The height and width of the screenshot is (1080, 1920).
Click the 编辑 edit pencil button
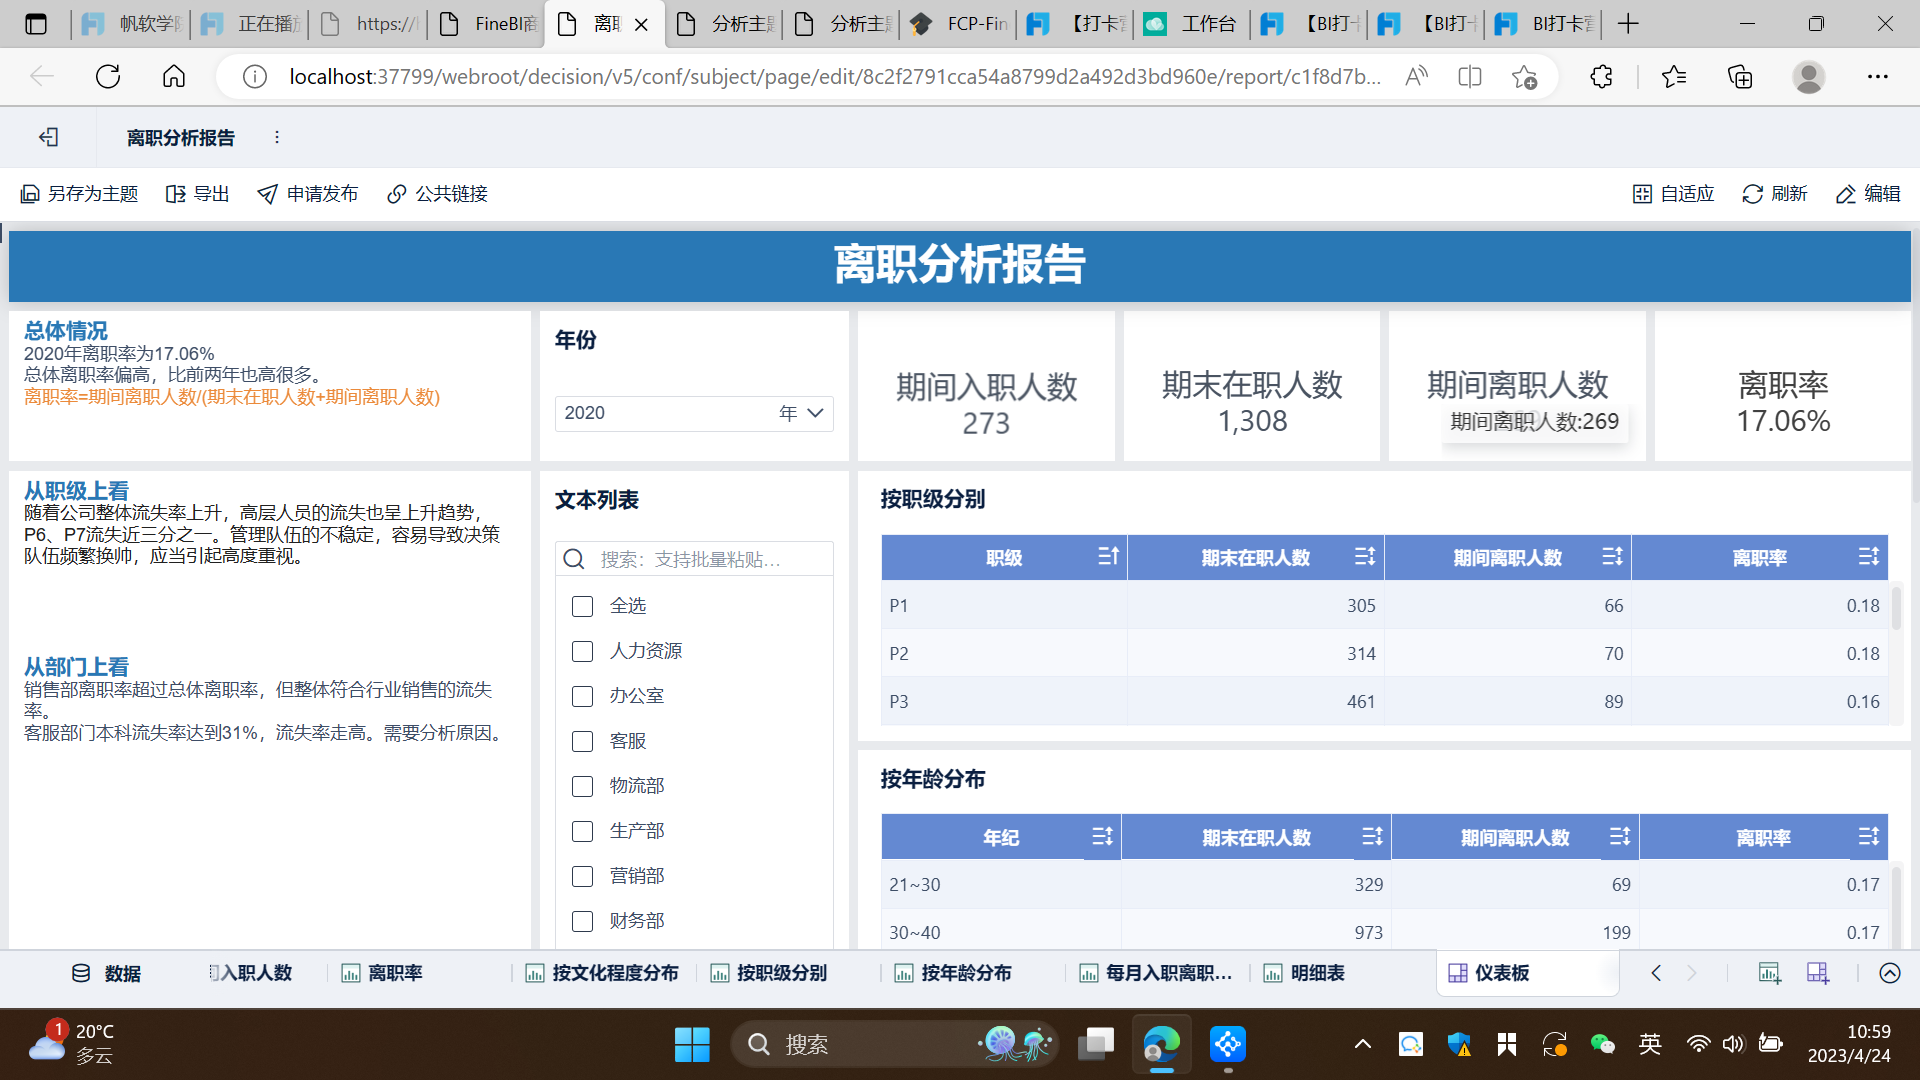1867,194
